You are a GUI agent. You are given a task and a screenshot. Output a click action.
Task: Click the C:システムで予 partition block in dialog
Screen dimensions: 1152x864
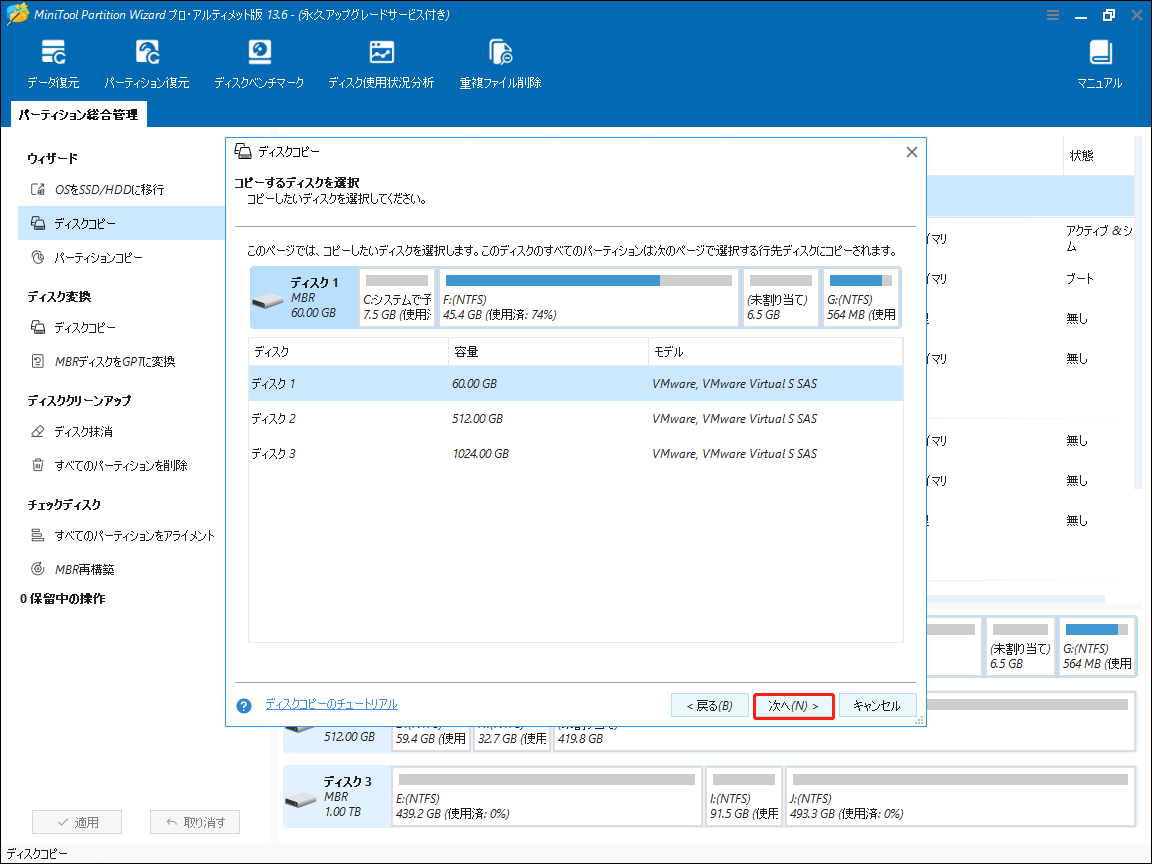click(x=397, y=298)
